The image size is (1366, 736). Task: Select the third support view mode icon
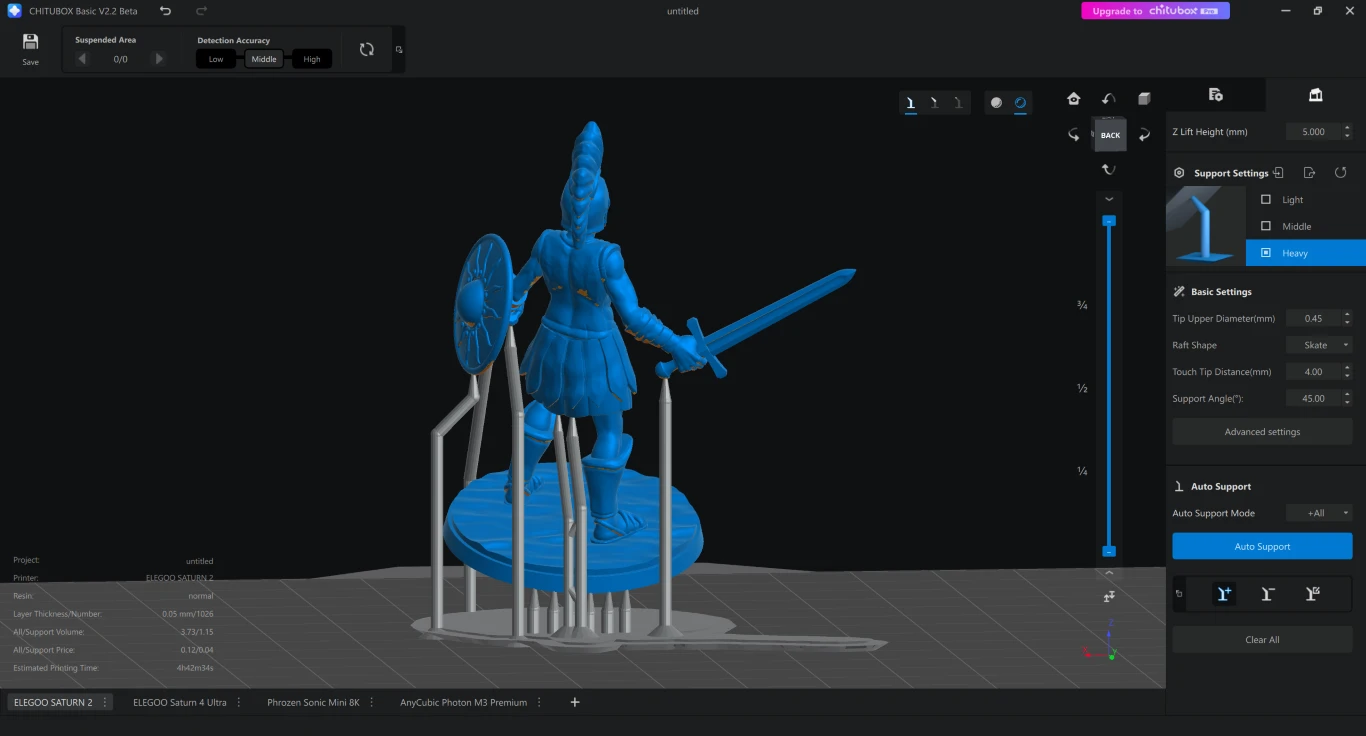pos(958,102)
